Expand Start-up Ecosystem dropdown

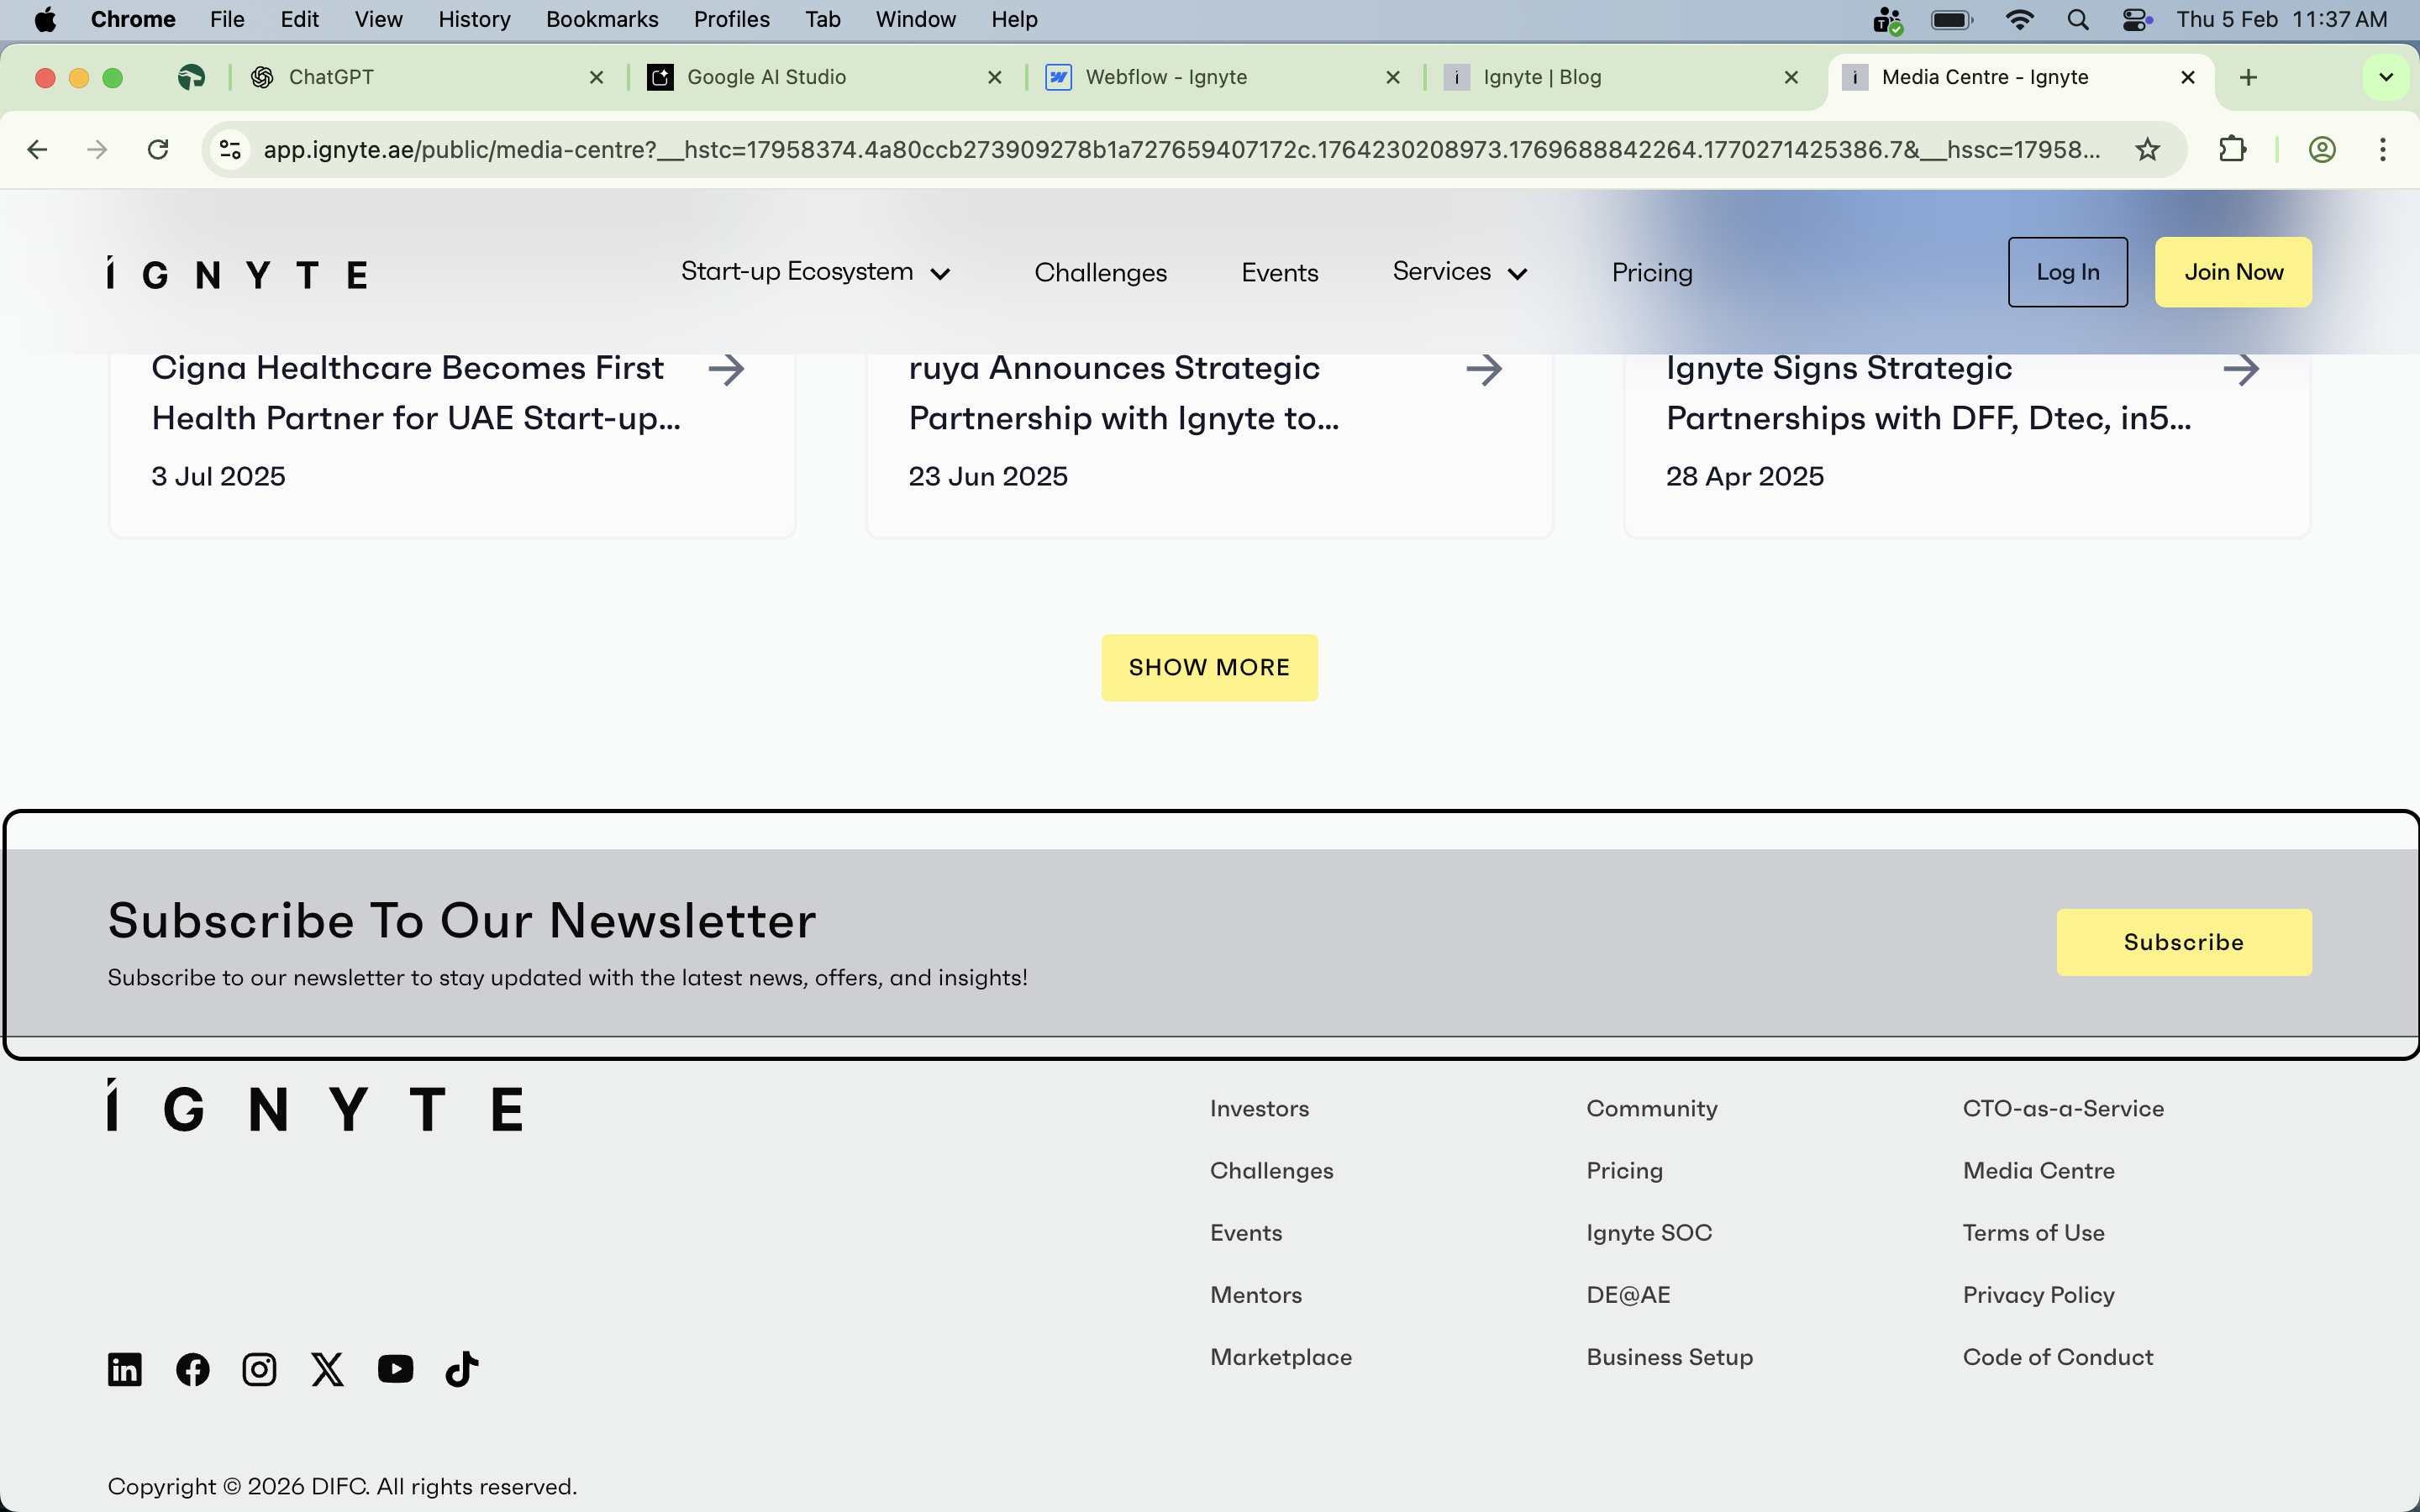(x=815, y=272)
